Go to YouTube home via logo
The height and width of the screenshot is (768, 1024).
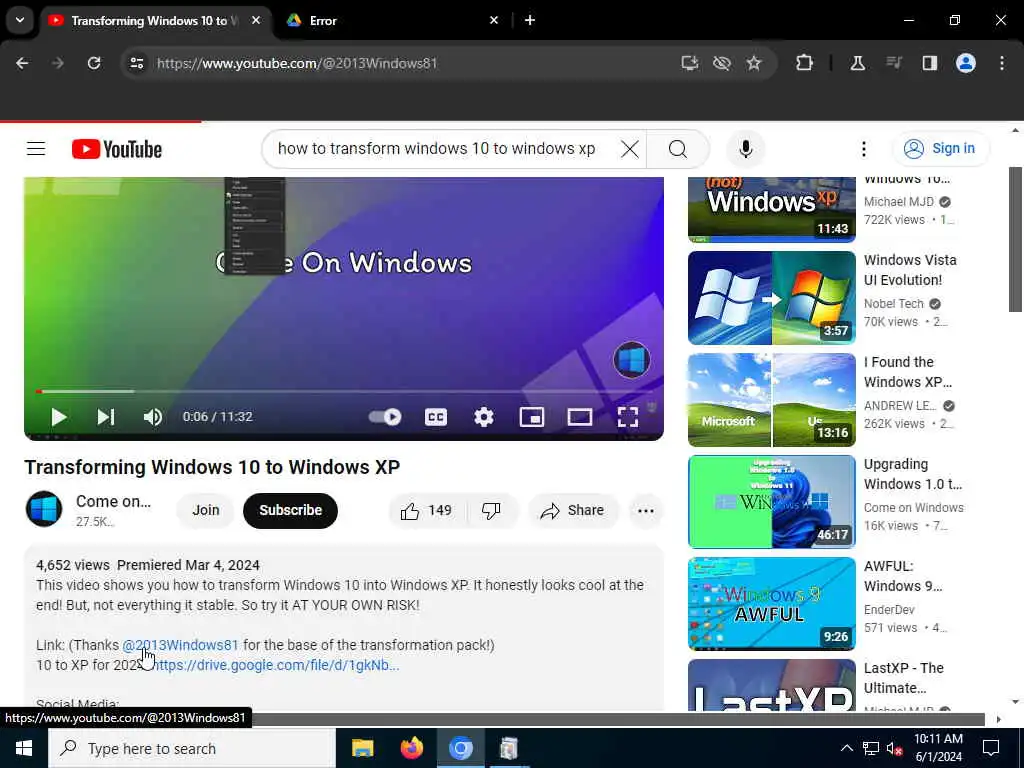point(117,149)
